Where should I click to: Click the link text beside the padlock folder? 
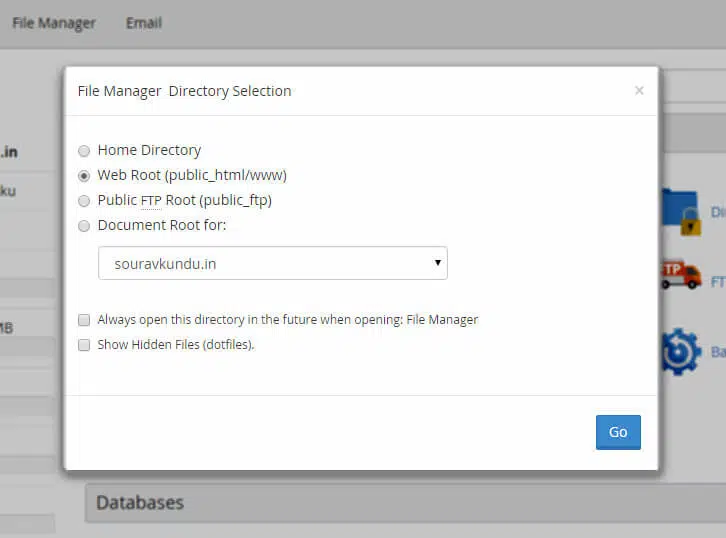pyautogui.click(x=717, y=212)
